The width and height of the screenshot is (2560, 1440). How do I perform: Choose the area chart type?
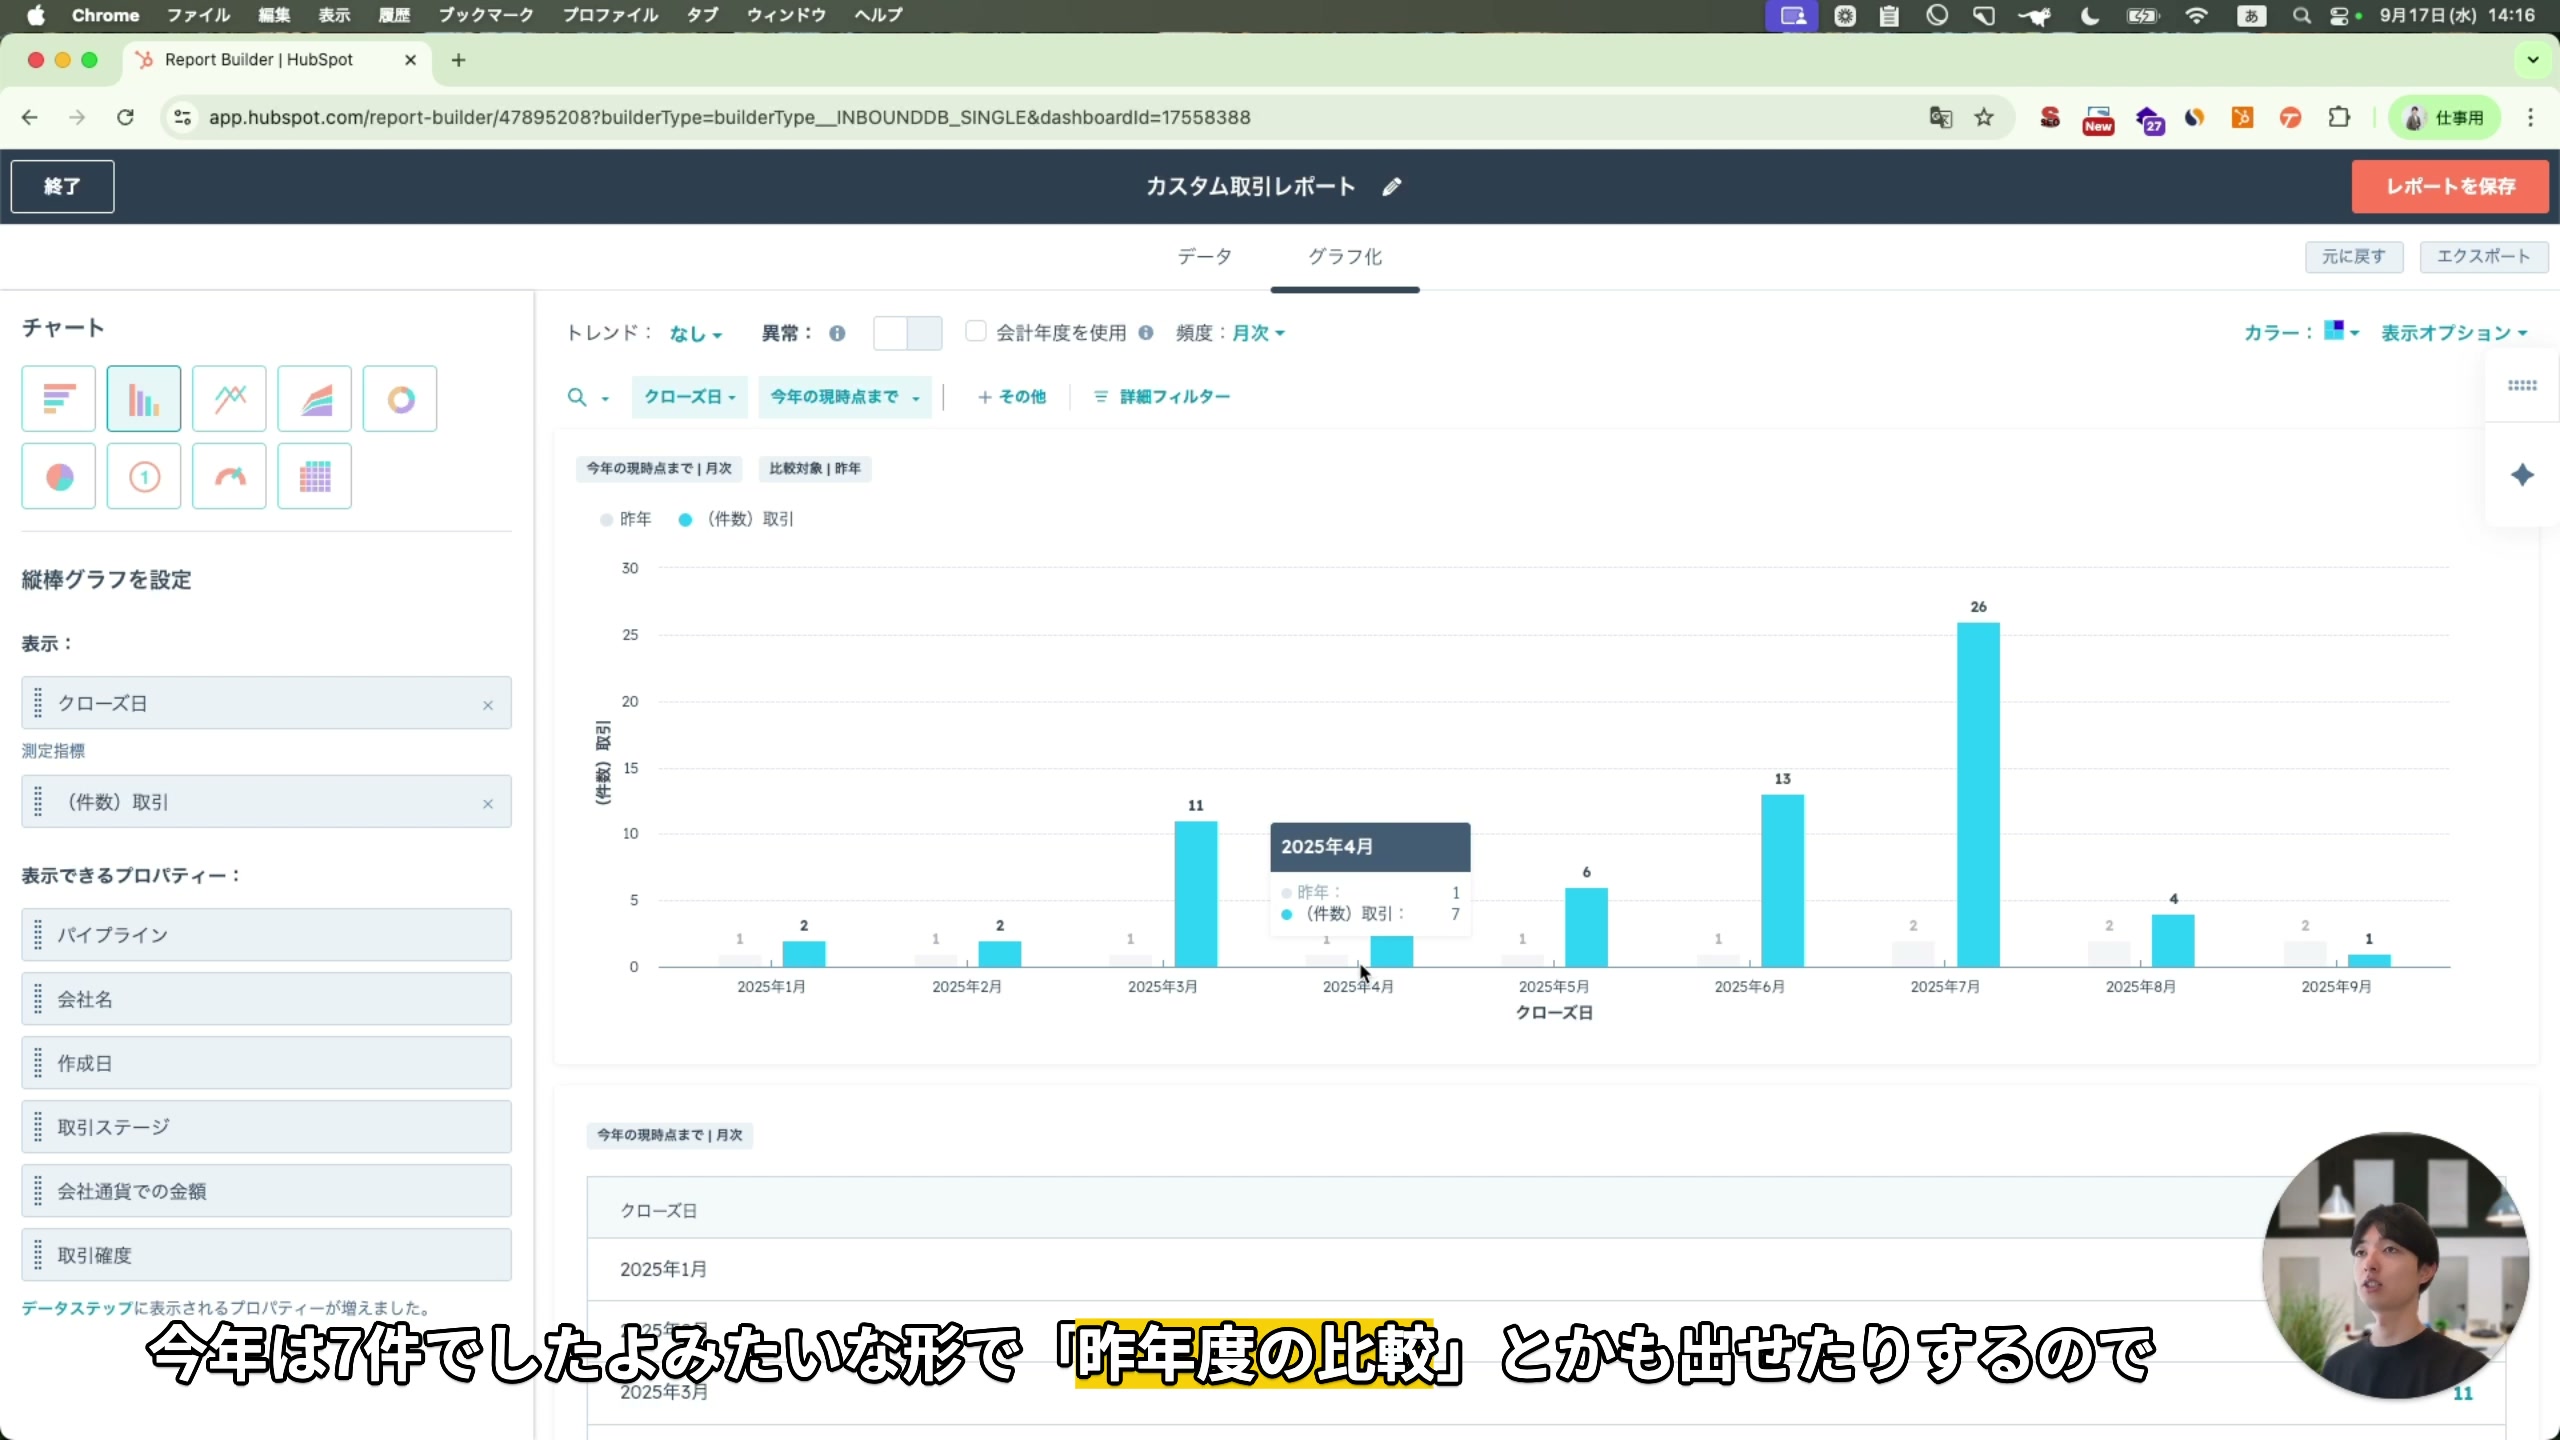[x=314, y=398]
